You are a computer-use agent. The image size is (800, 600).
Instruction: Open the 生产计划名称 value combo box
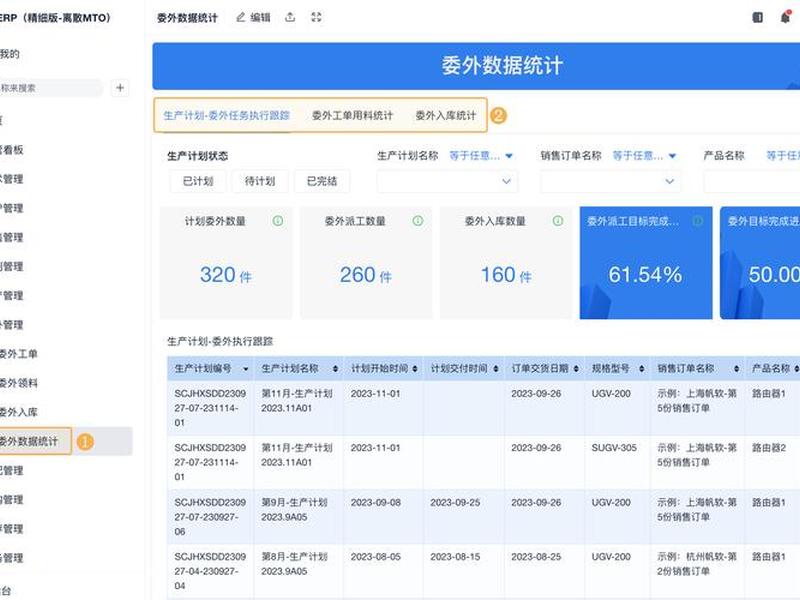tap(447, 181)
